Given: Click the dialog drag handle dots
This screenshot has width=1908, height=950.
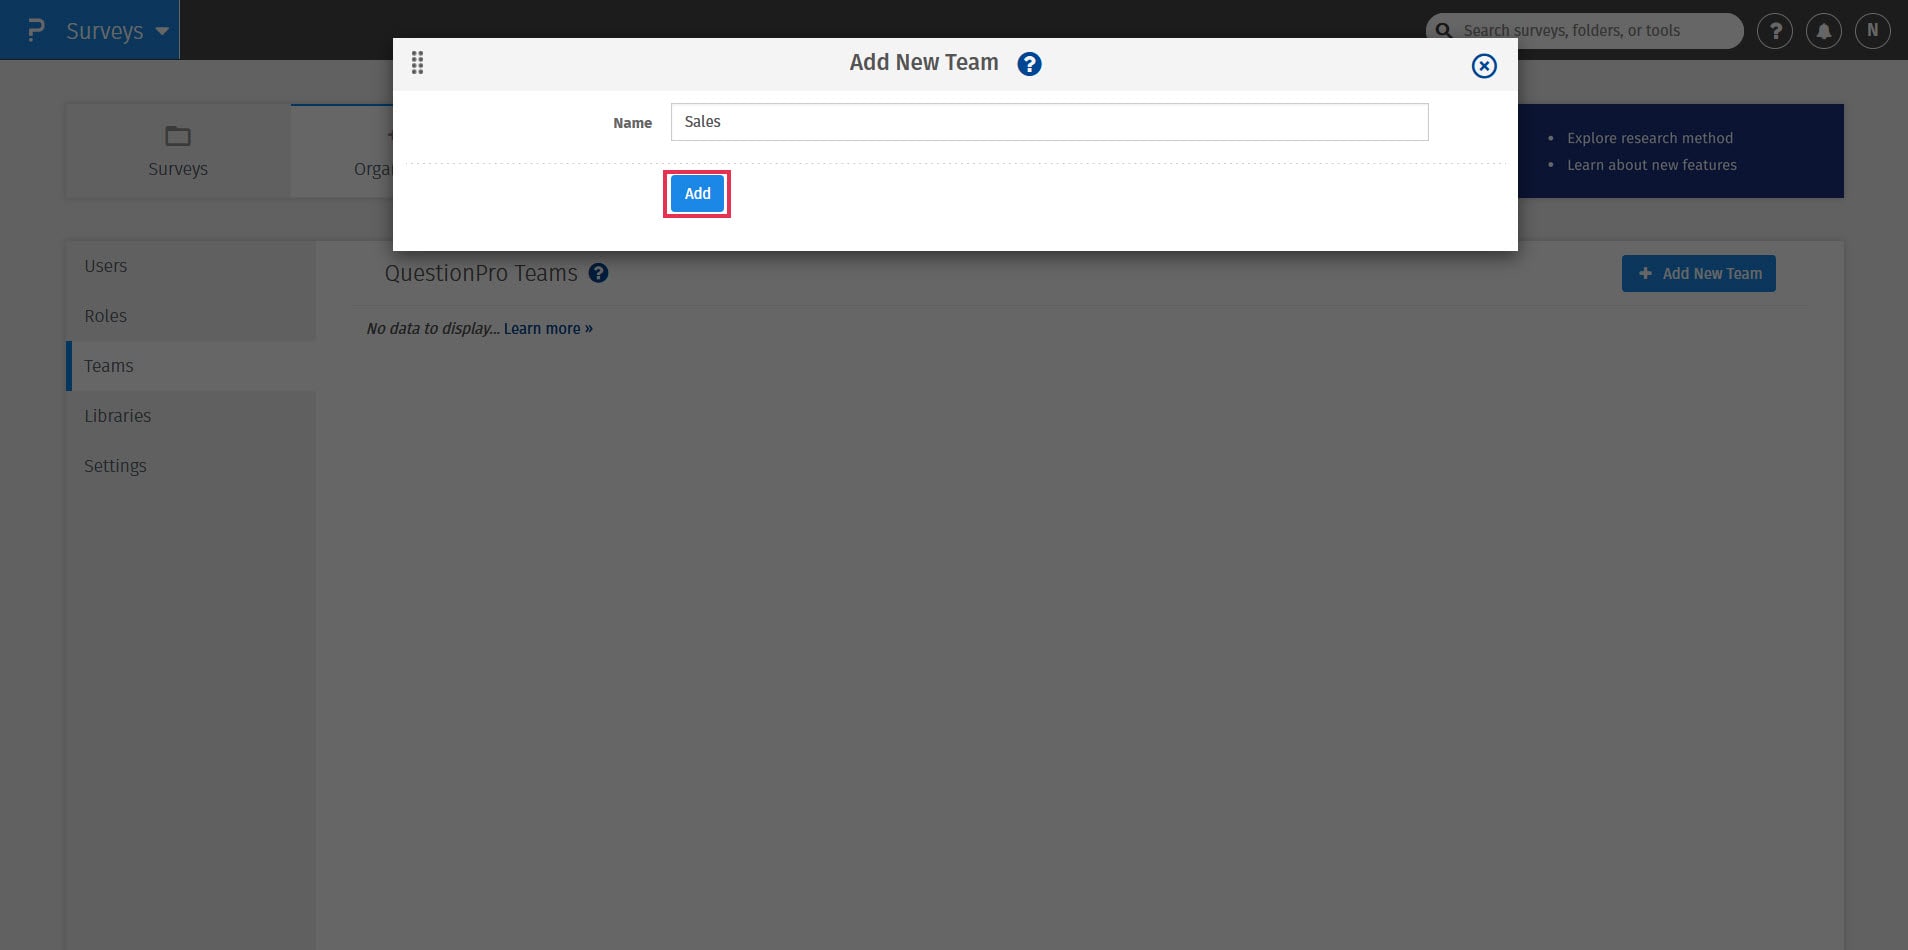Looking at the screenshot, I should pyautogui.click(x=418, y=63).
